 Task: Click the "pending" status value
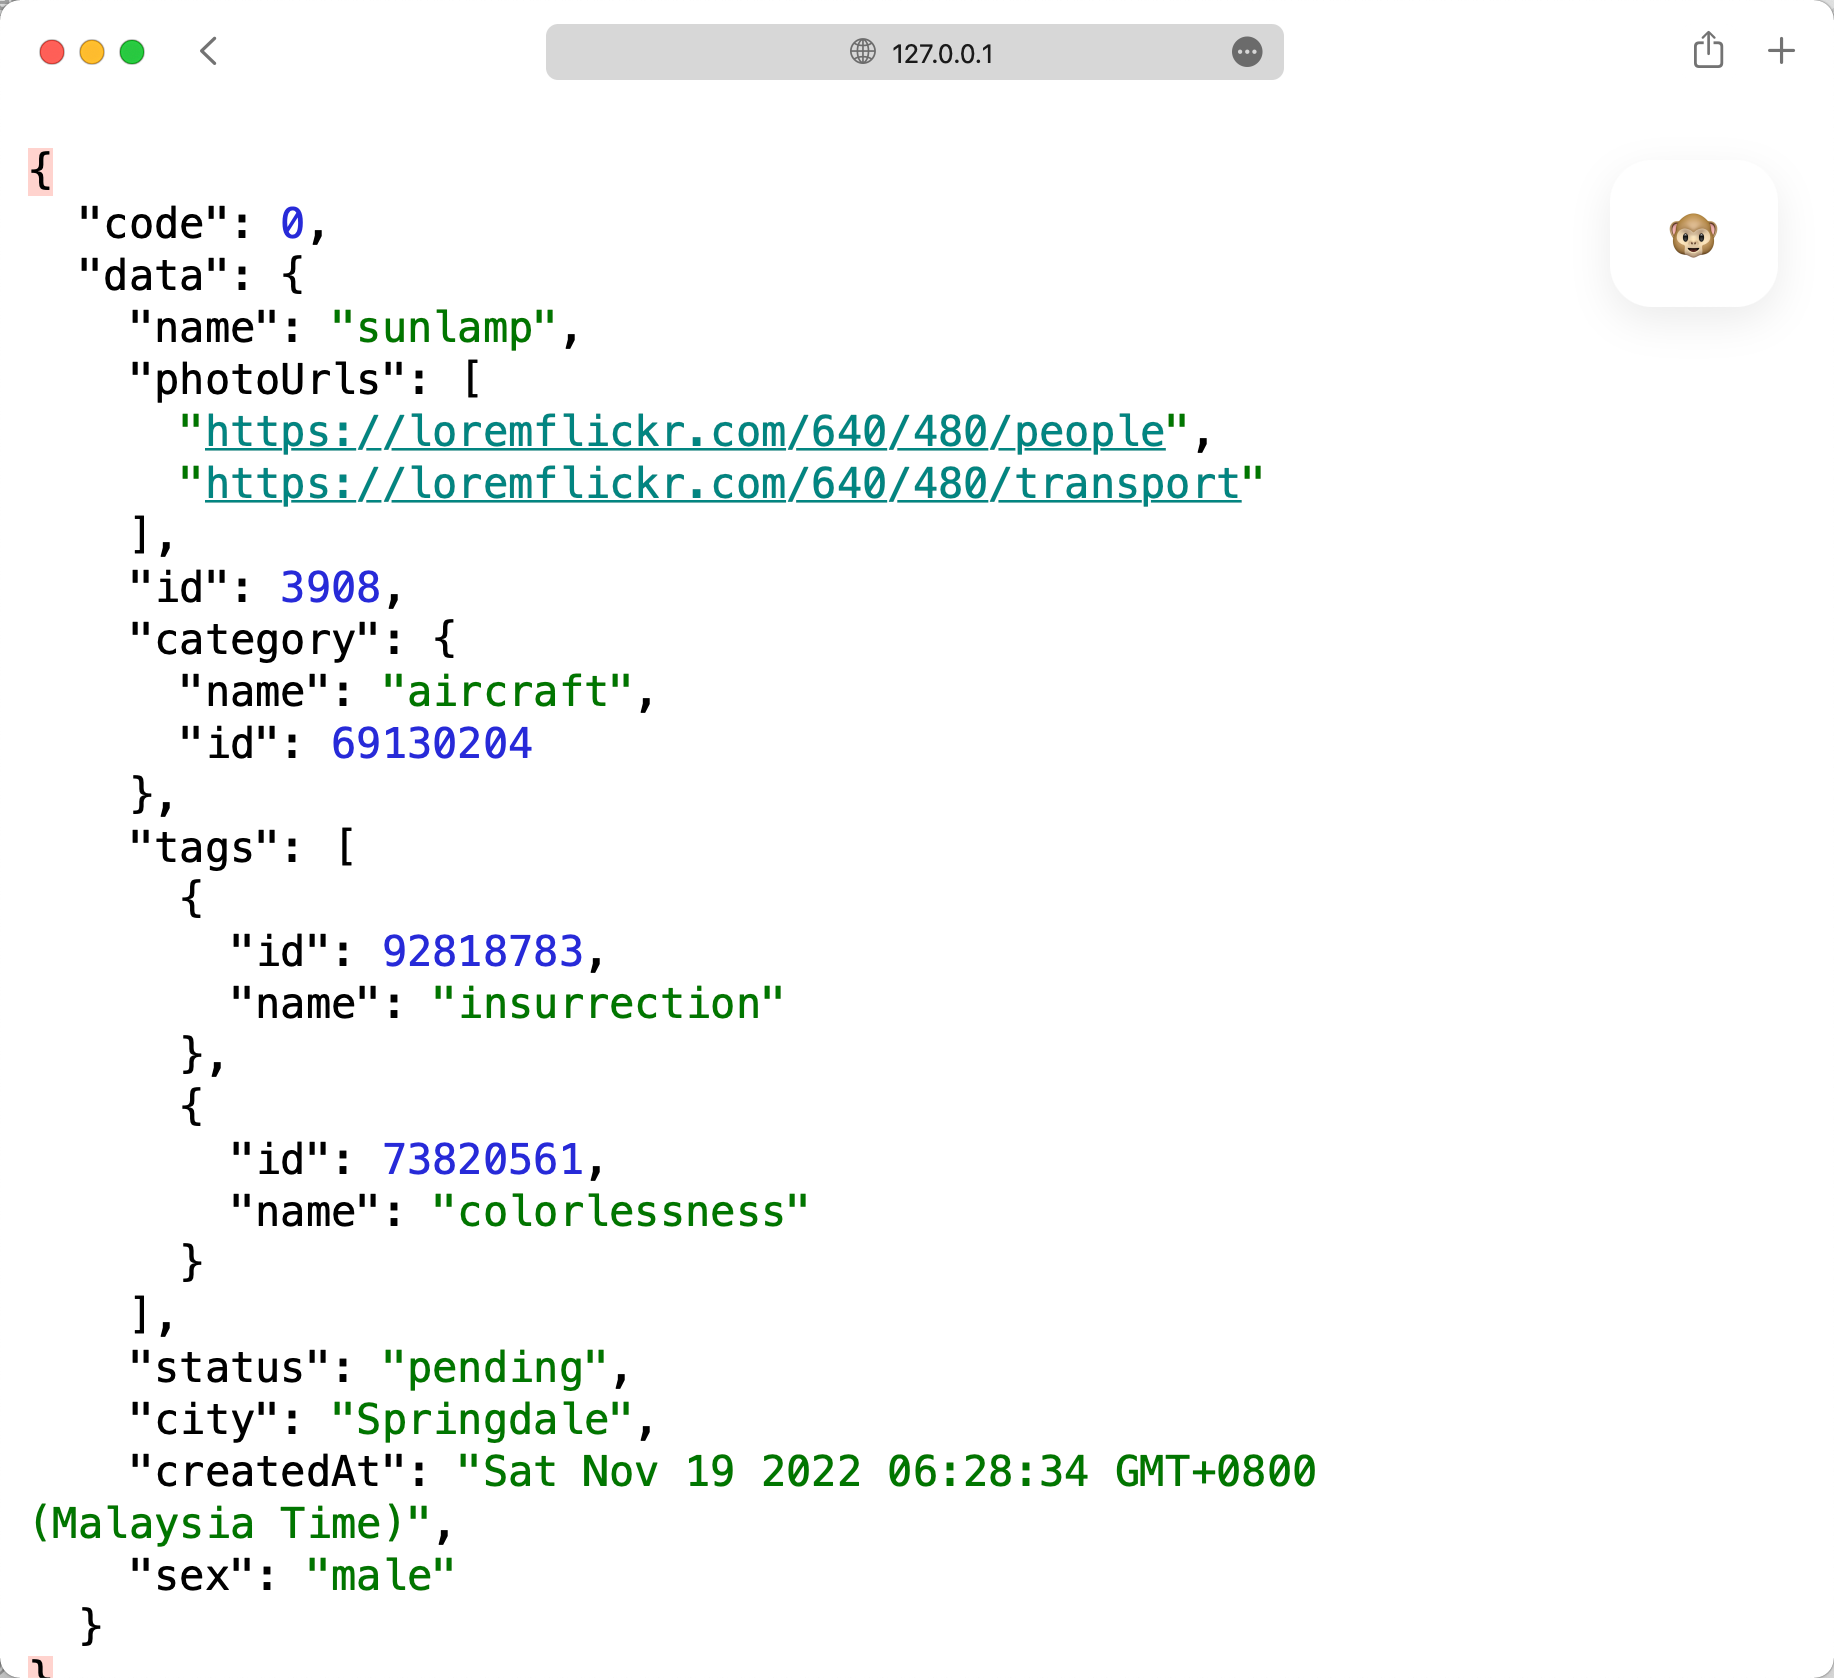click(x=495, y=1368)
